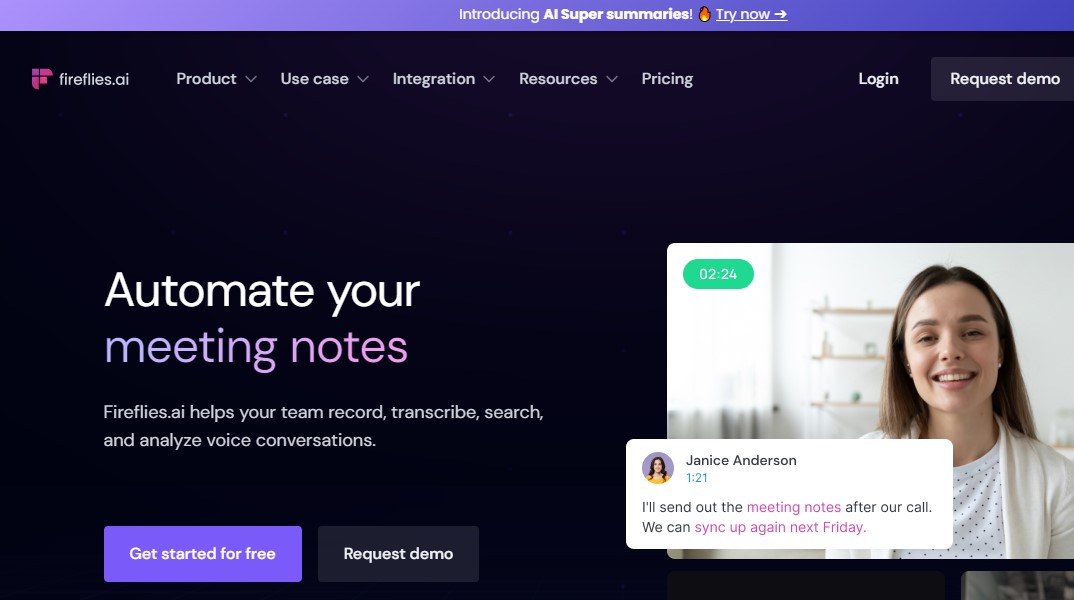The height and width of the screenshot is (600, 1074).
Task: Follow the Try now link in the banner
Action: click(x=751, y=15)
